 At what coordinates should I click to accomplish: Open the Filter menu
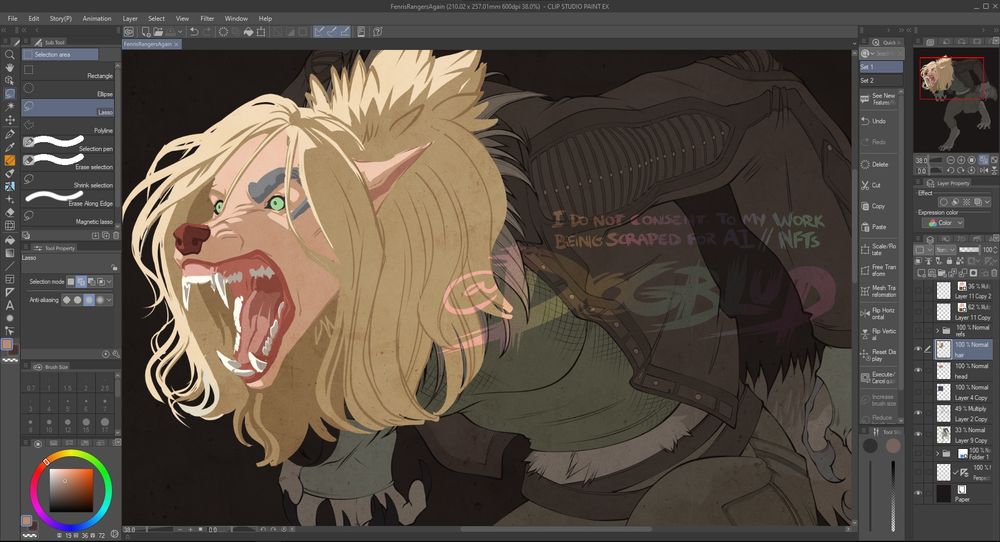tap(207, 18)
